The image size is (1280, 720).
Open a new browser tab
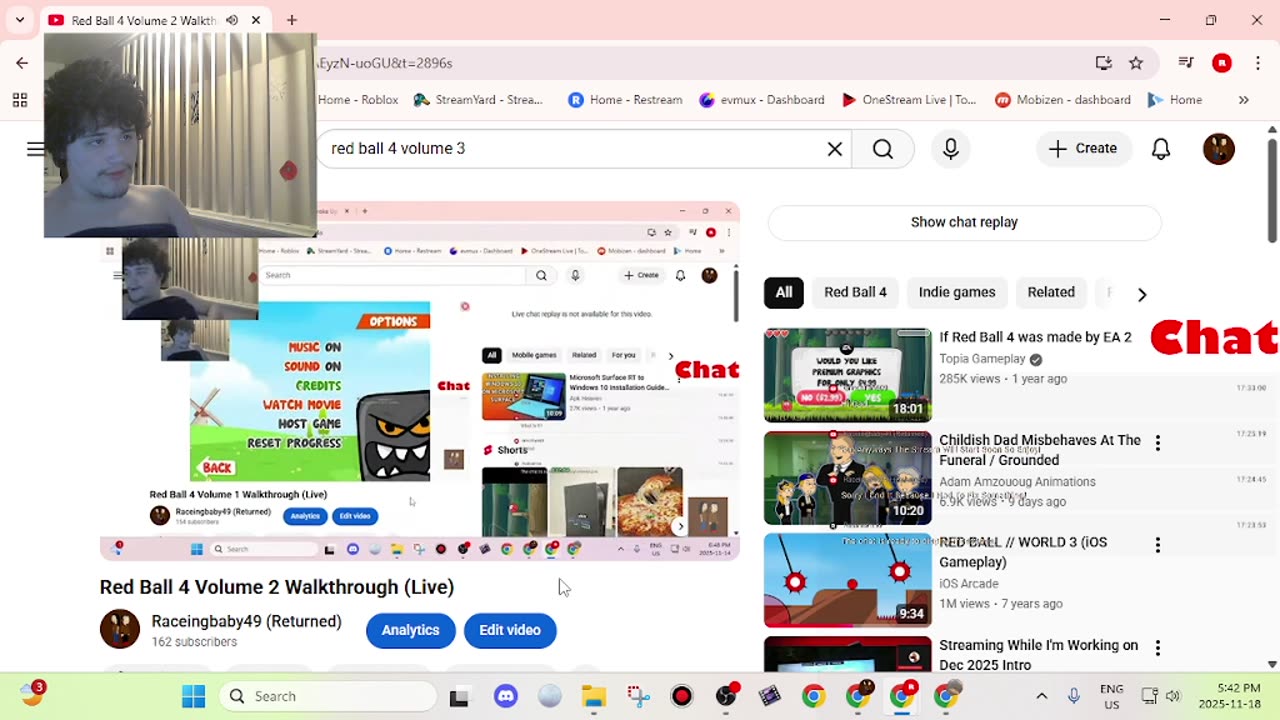pyautogui.click(x=291, y=20)
